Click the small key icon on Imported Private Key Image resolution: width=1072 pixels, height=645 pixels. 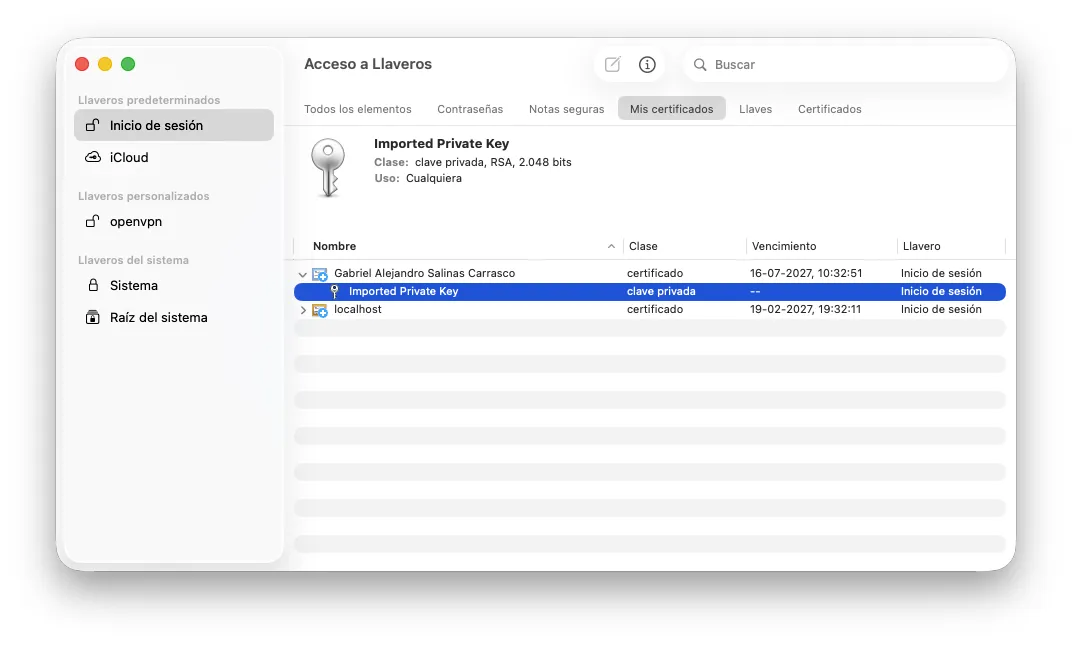click(334, 291)
